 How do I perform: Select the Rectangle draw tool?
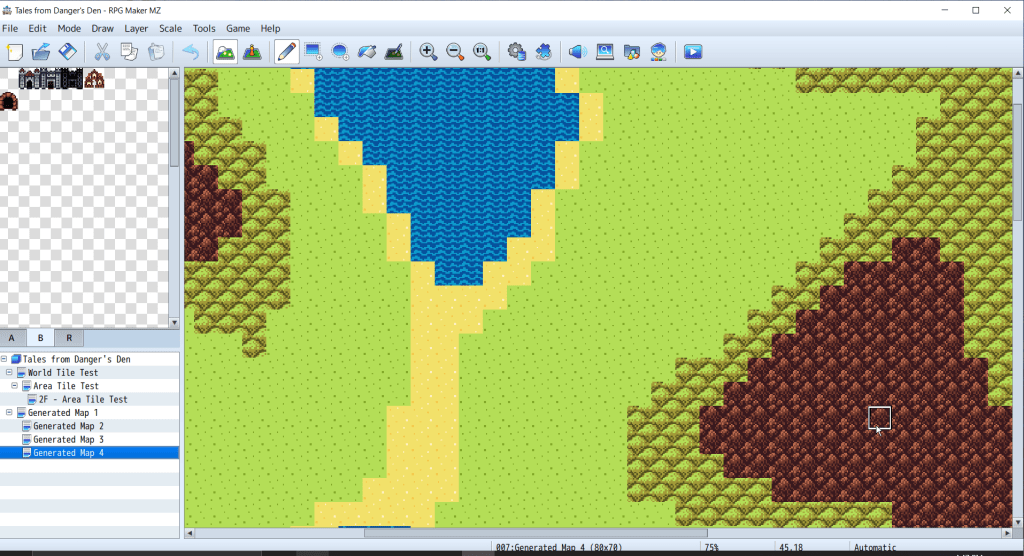click(x=313, y=51)
